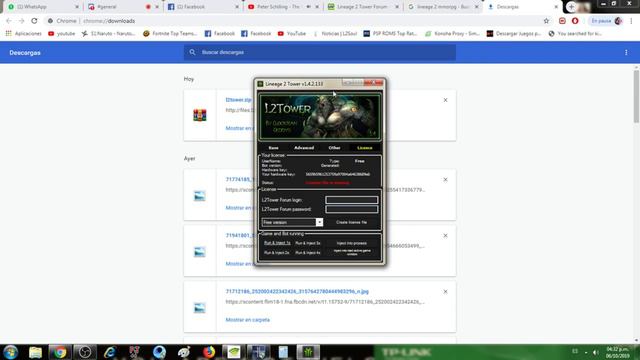Image resolution: width=640 pixels, height=360 pixels.
Task: Remove the 71774185 image download entry
Action: click(445, 180)
